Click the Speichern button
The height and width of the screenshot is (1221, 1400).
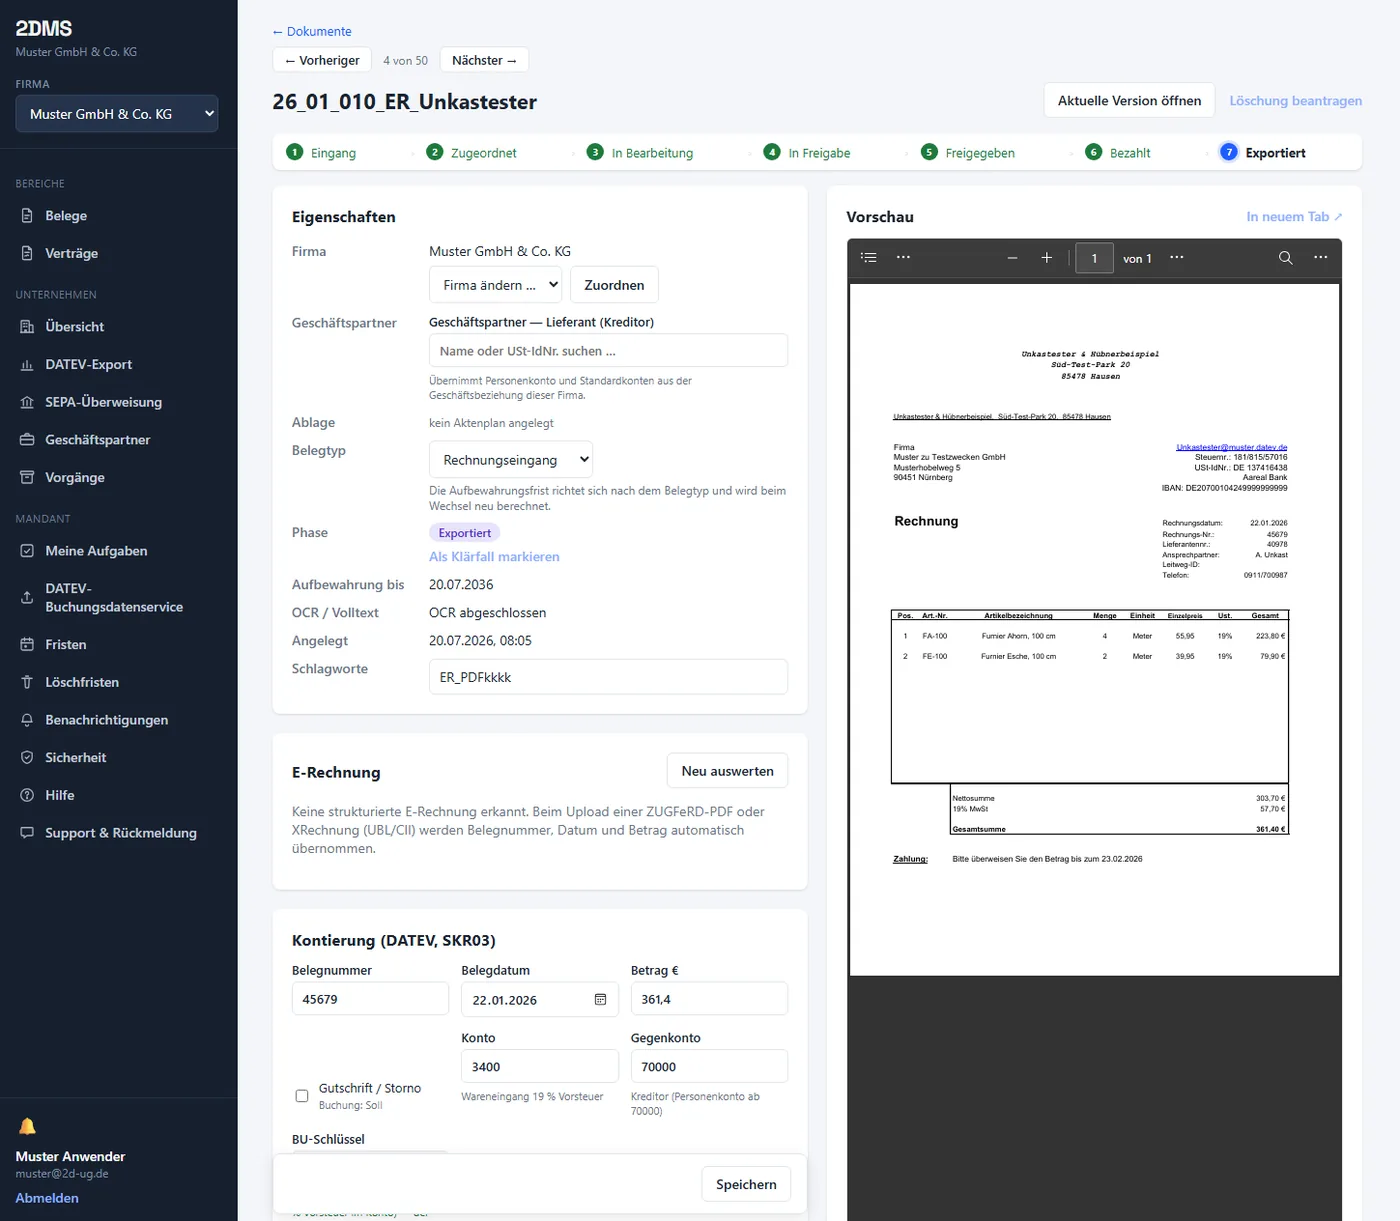pyautogui.click(x=746, y=1184)
